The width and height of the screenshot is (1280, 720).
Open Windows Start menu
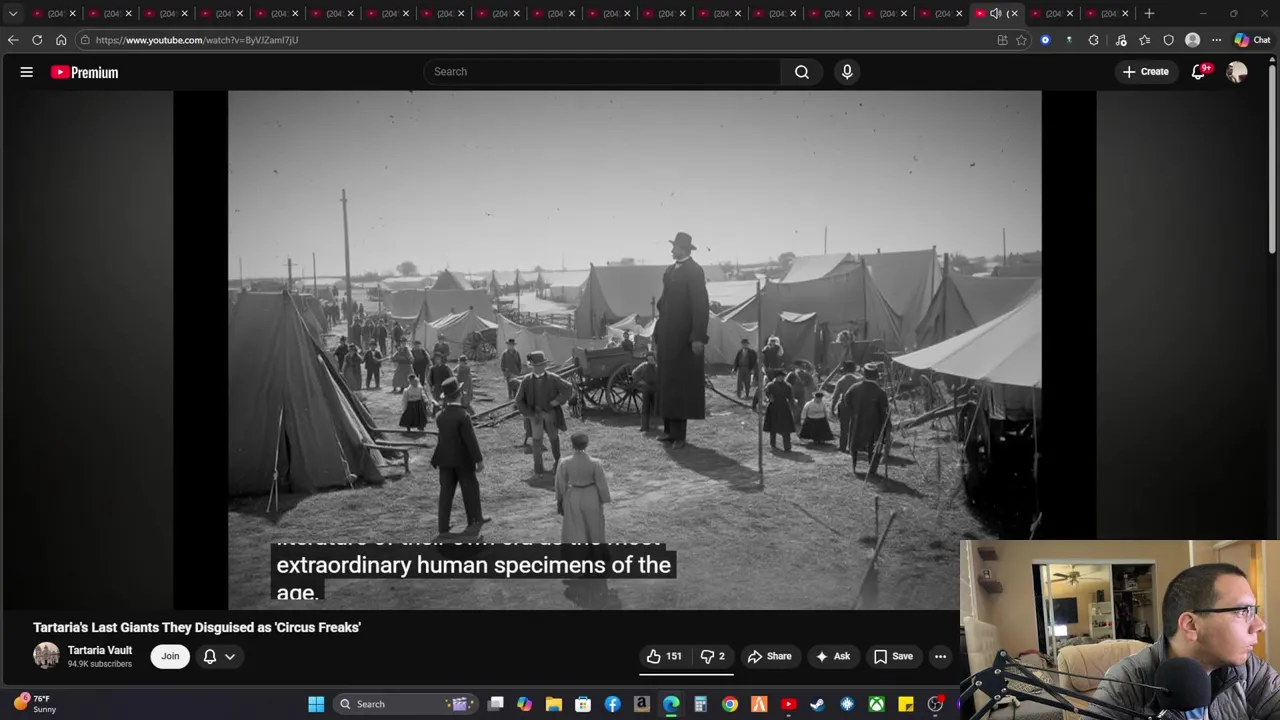(x=316, y=704)
